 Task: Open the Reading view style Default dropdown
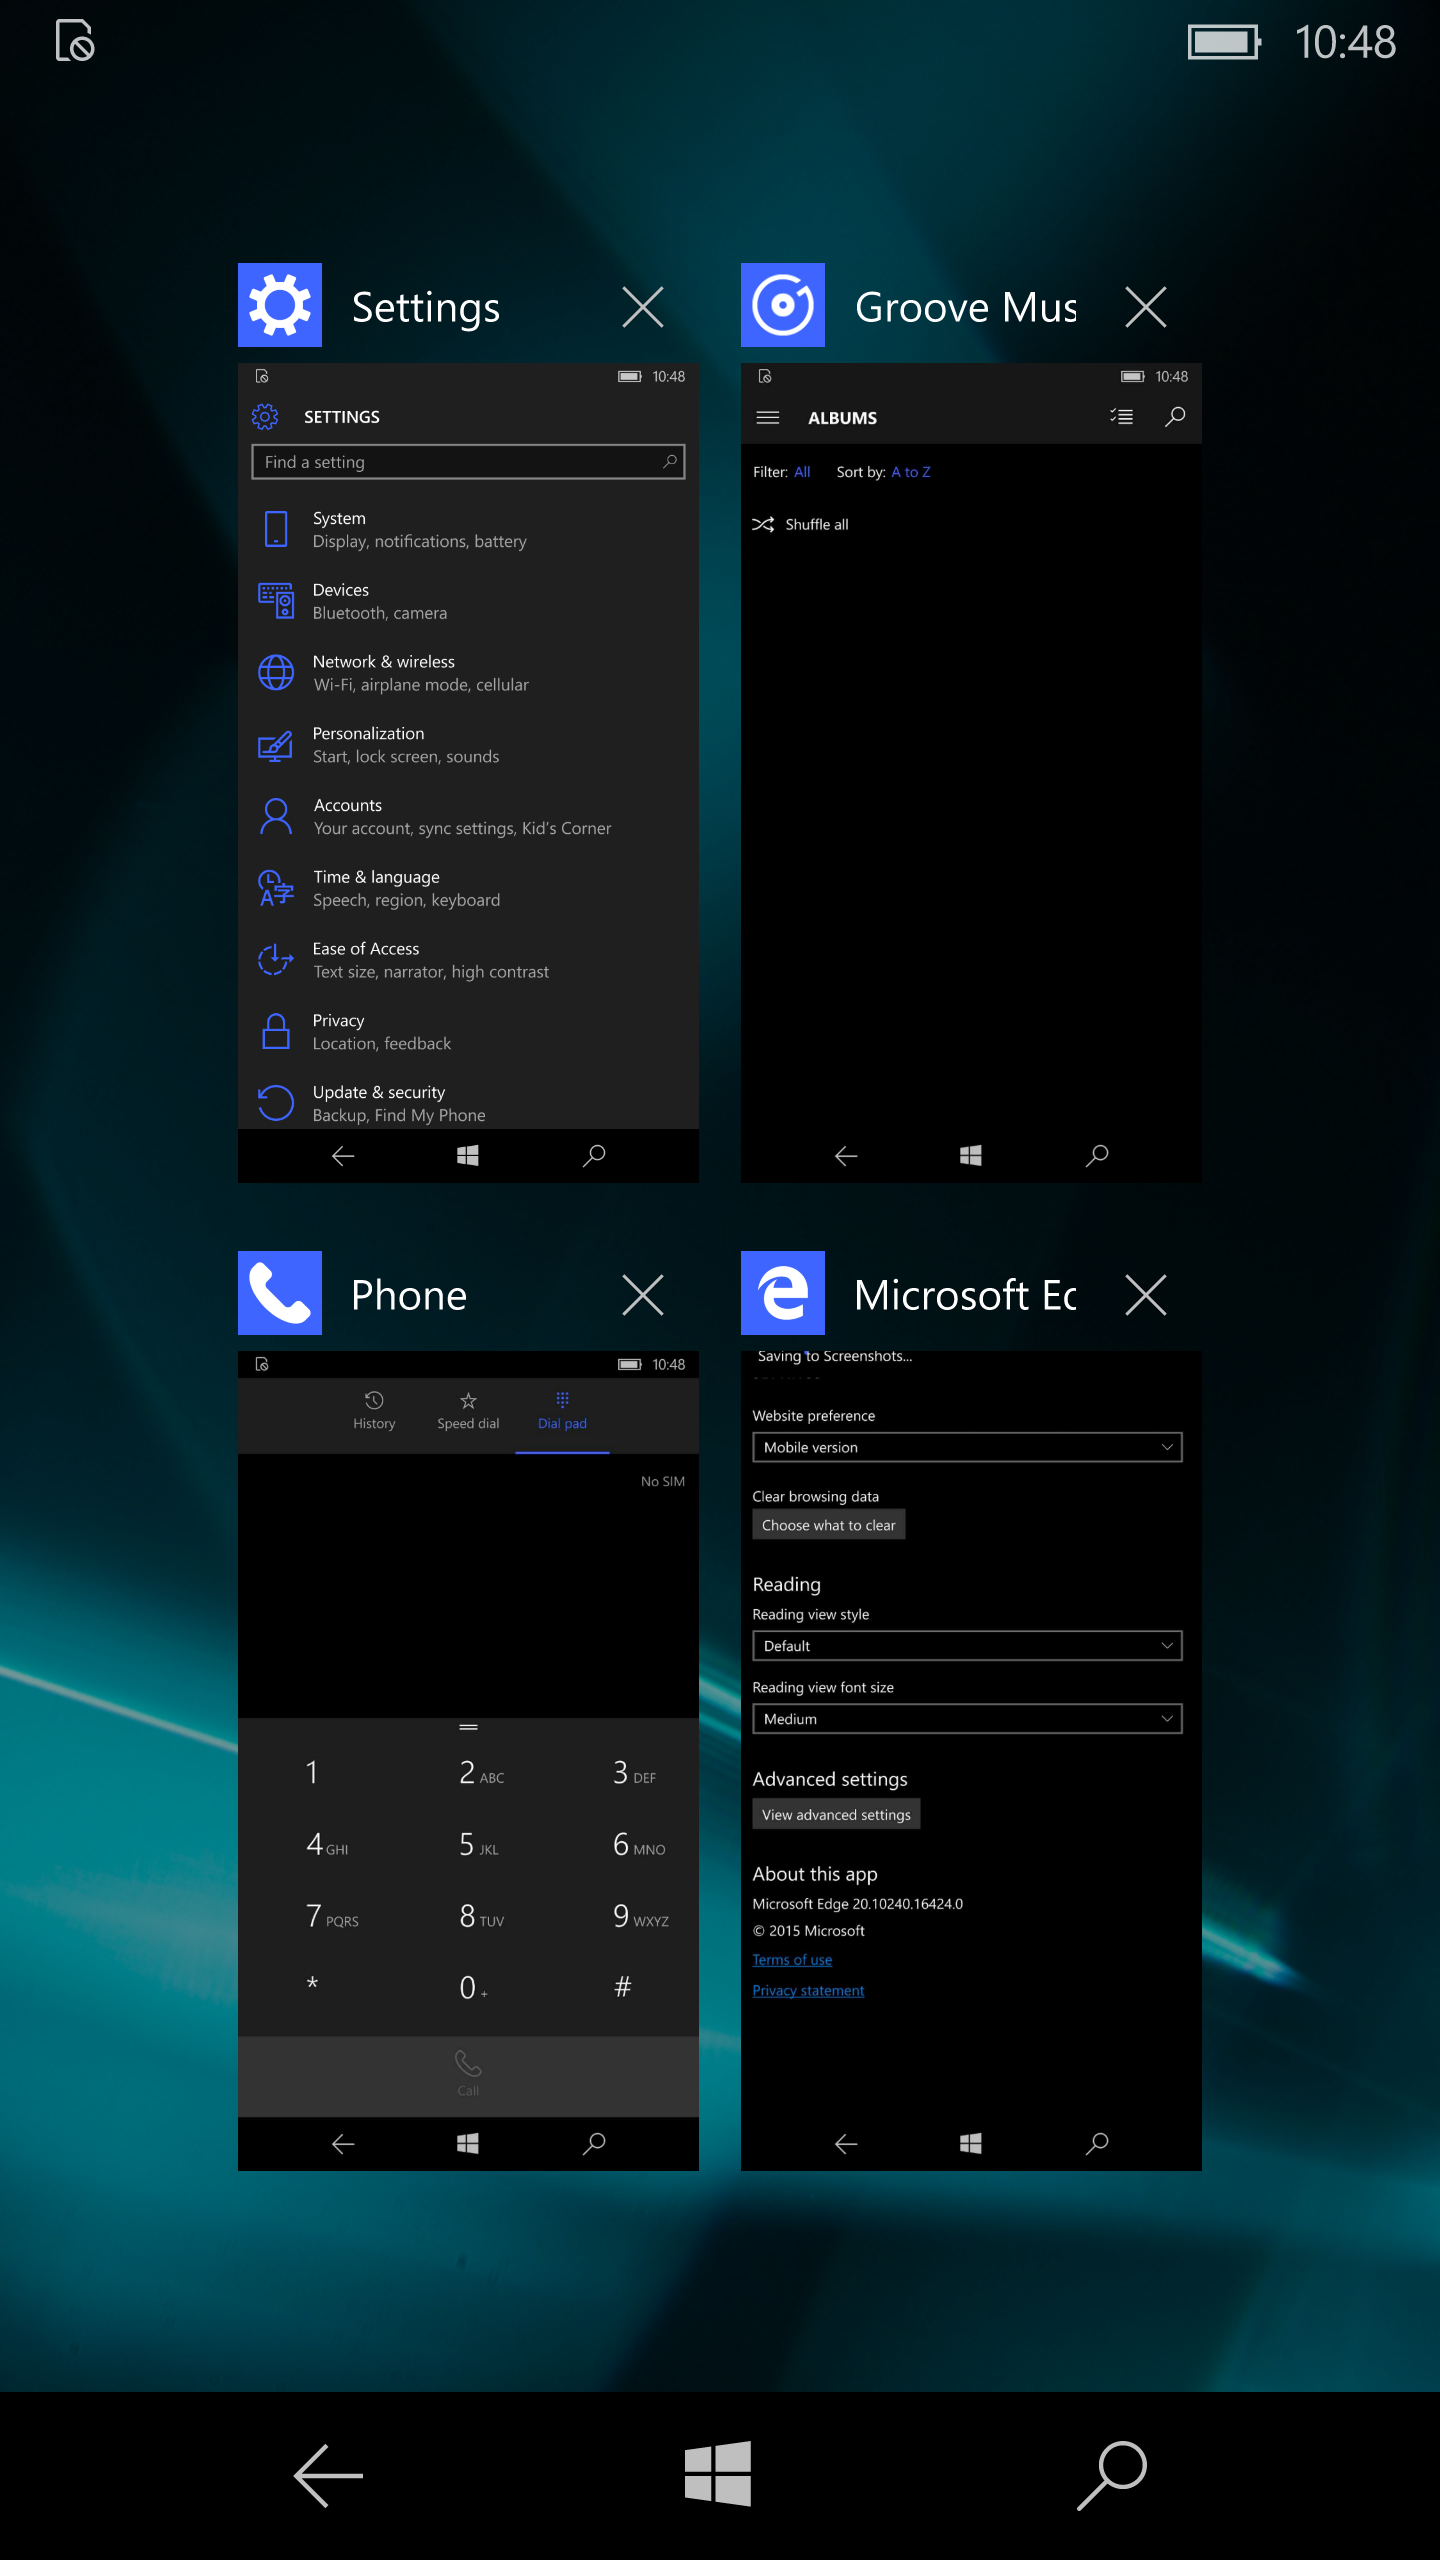(x=967, y=1646)
